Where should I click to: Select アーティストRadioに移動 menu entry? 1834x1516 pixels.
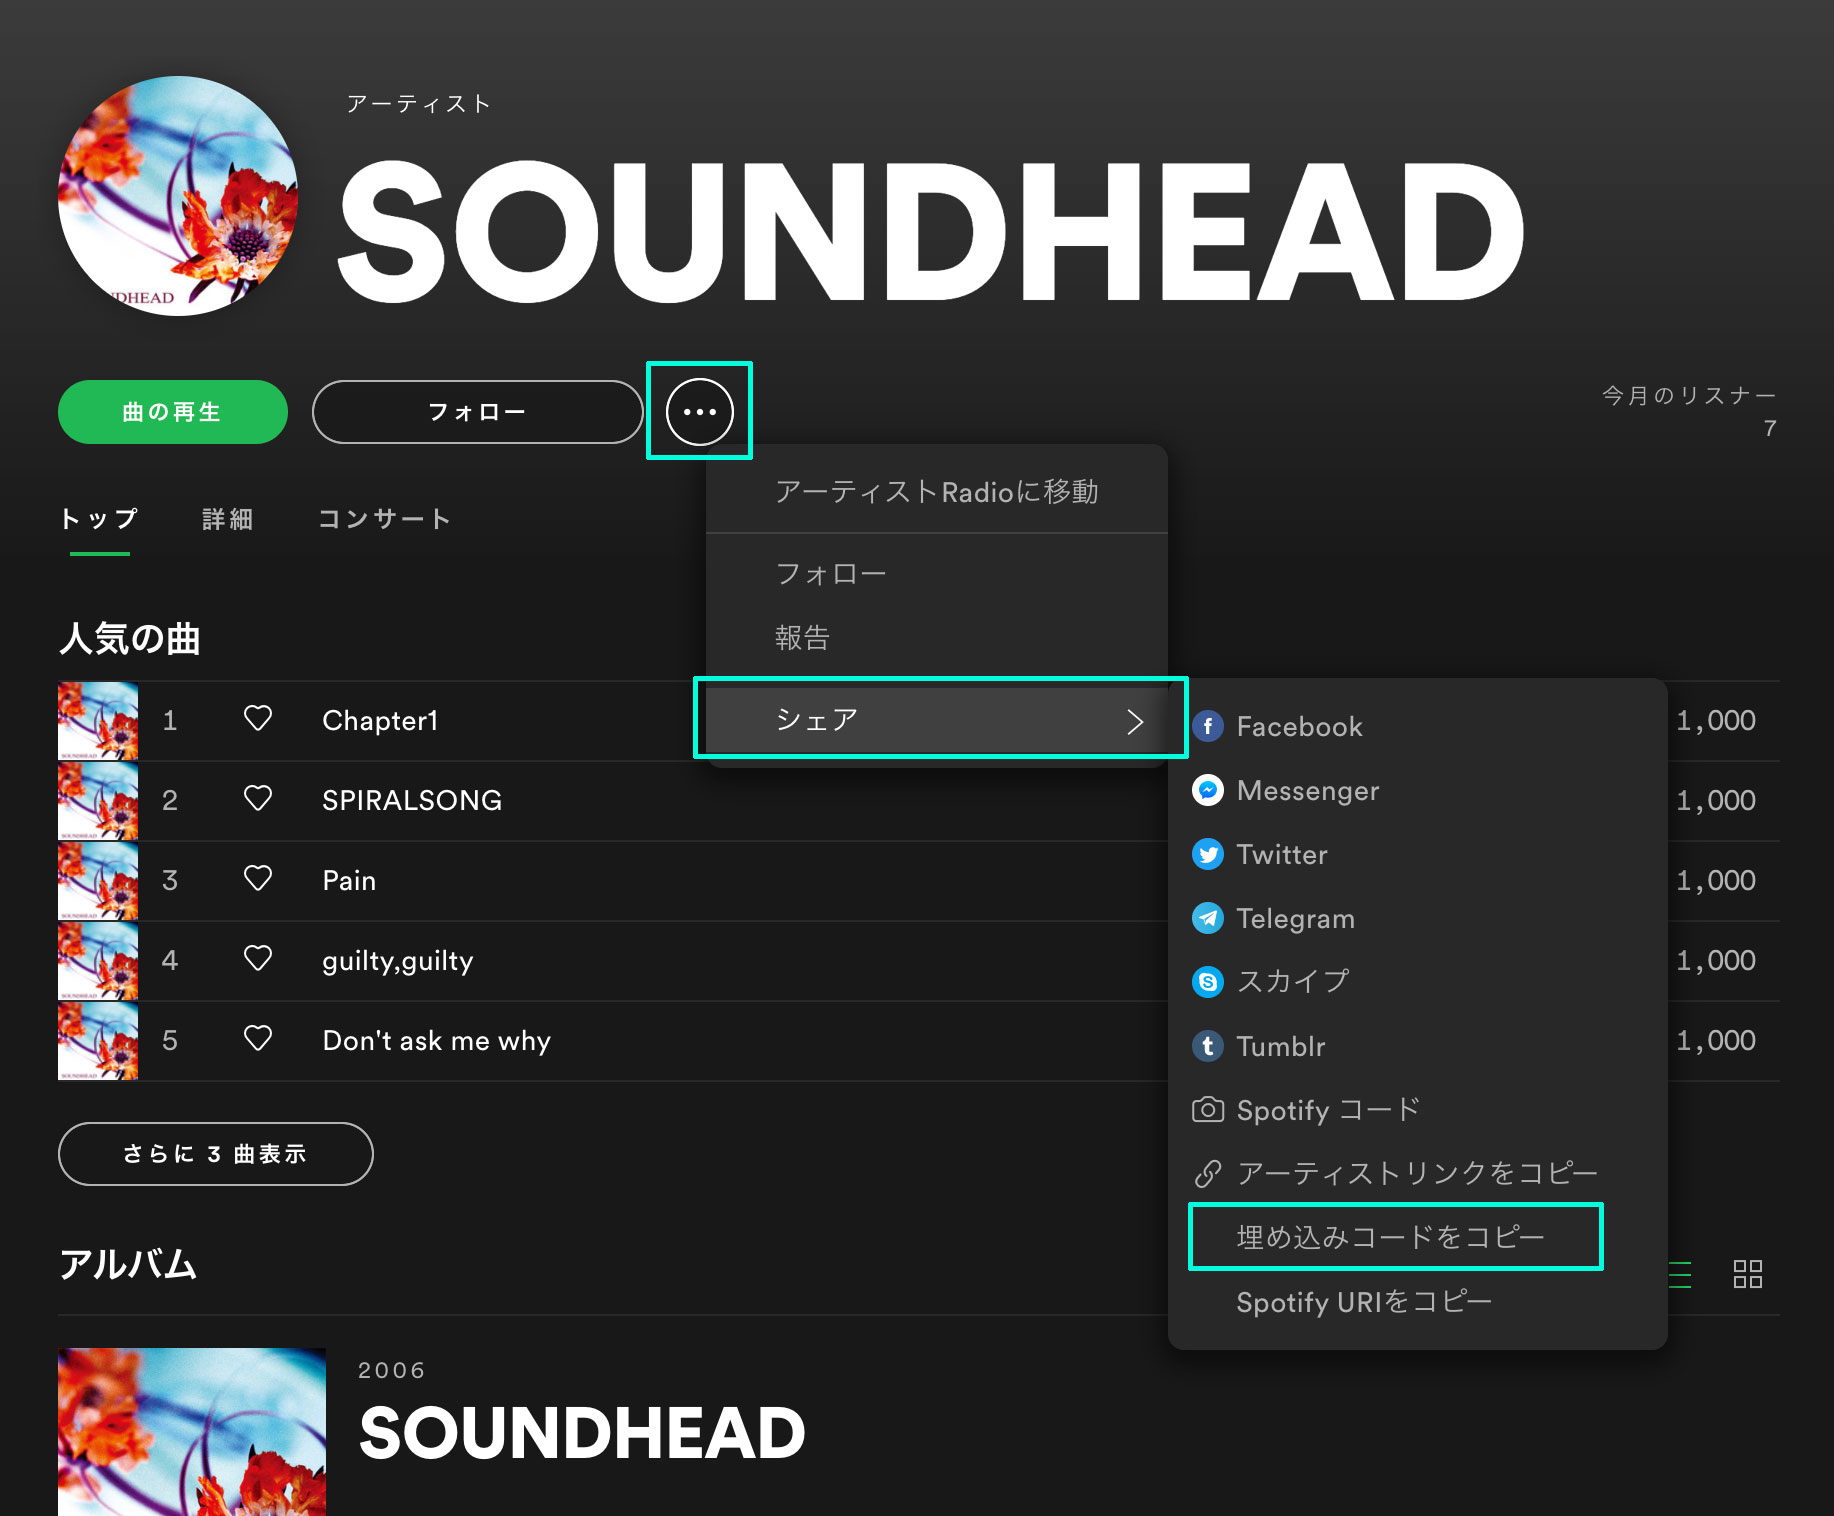tap(937, 492)
